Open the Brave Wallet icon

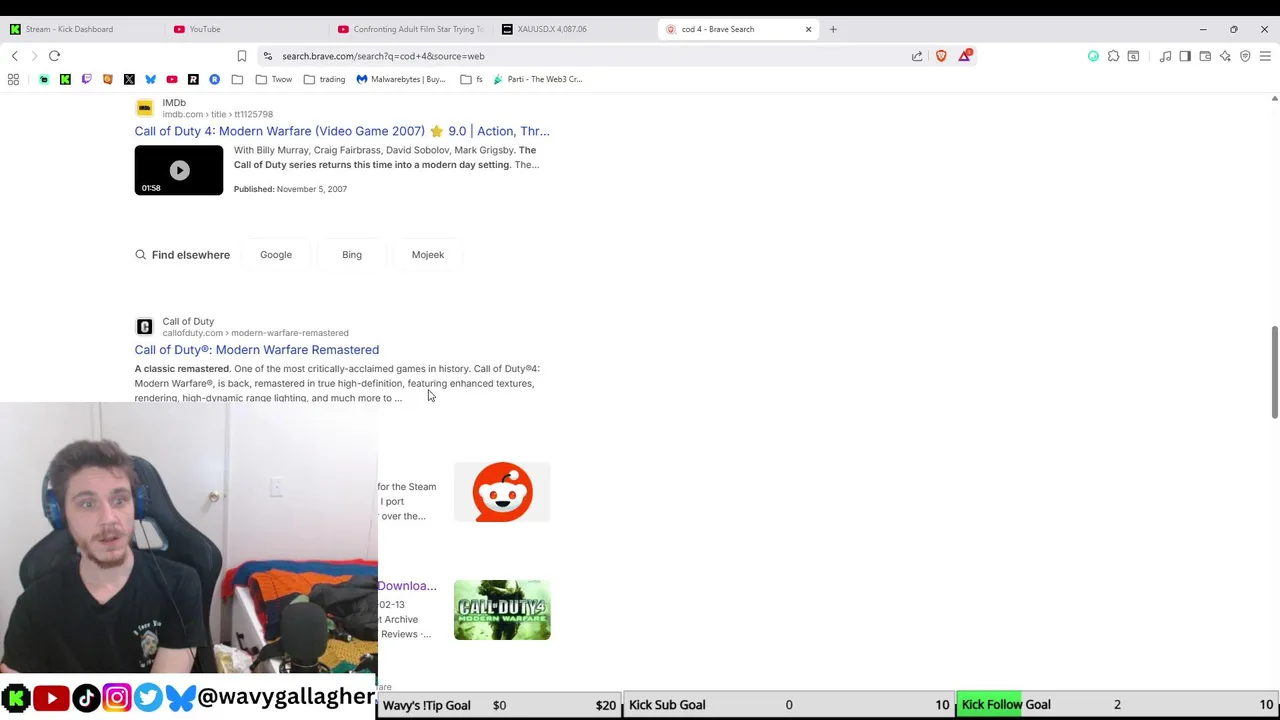coord(1205,56)
